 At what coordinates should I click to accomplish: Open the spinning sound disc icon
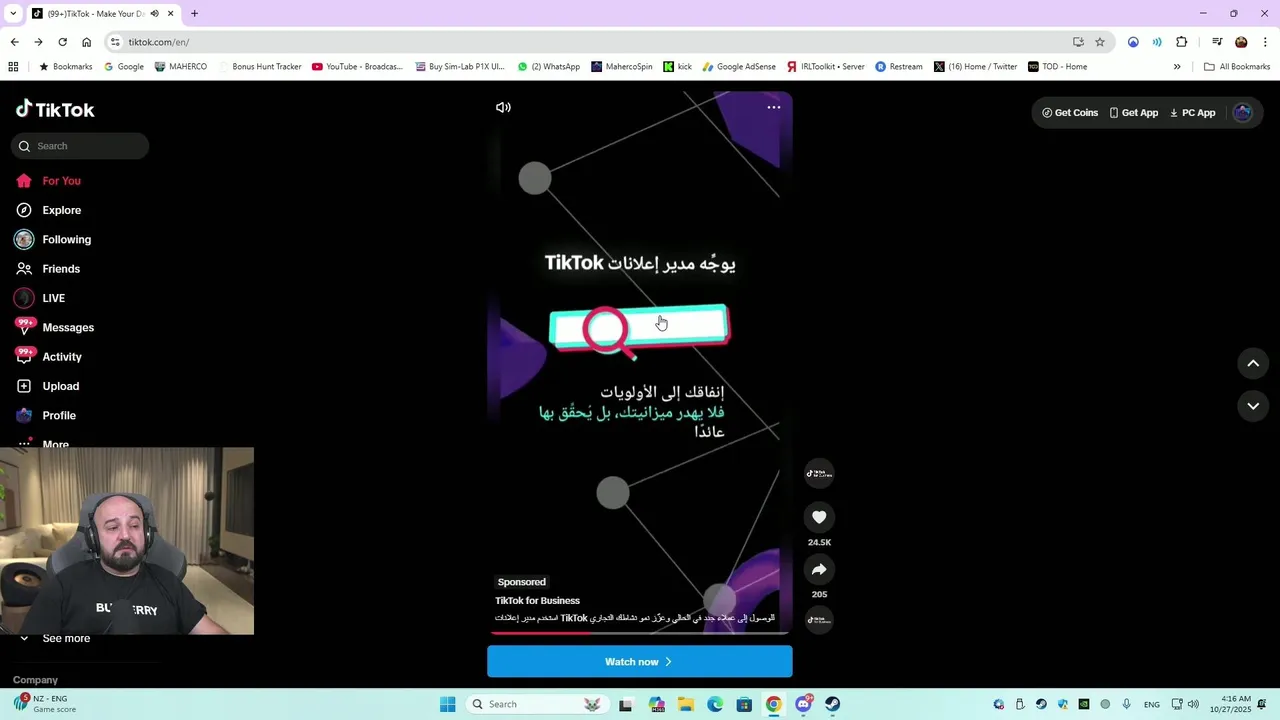[x=819, y=620]
